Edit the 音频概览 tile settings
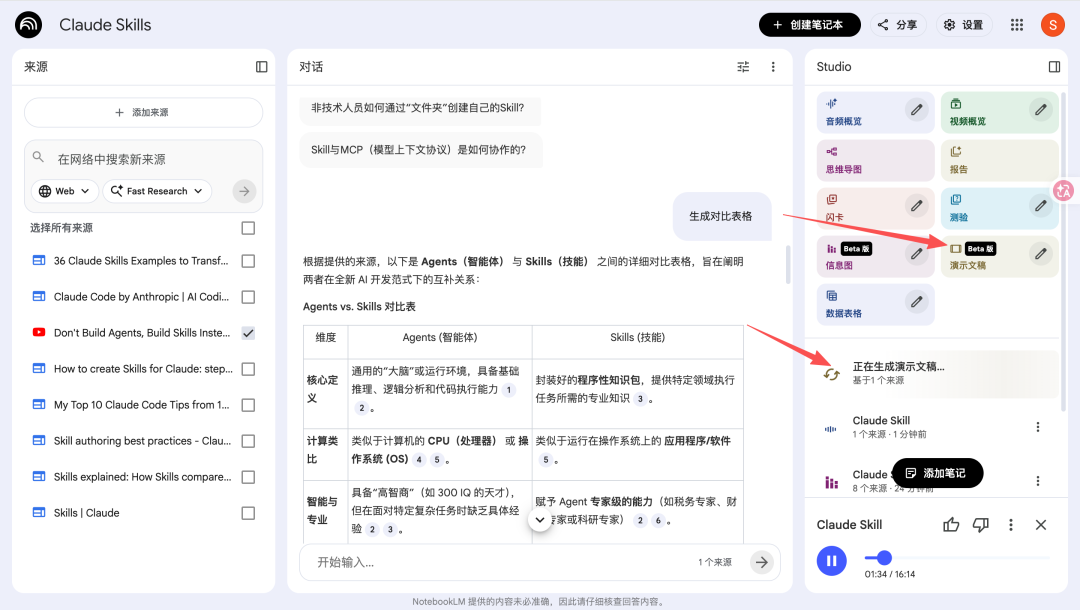The height and width of the screenshot is (610, 1080). click(916, 110)
